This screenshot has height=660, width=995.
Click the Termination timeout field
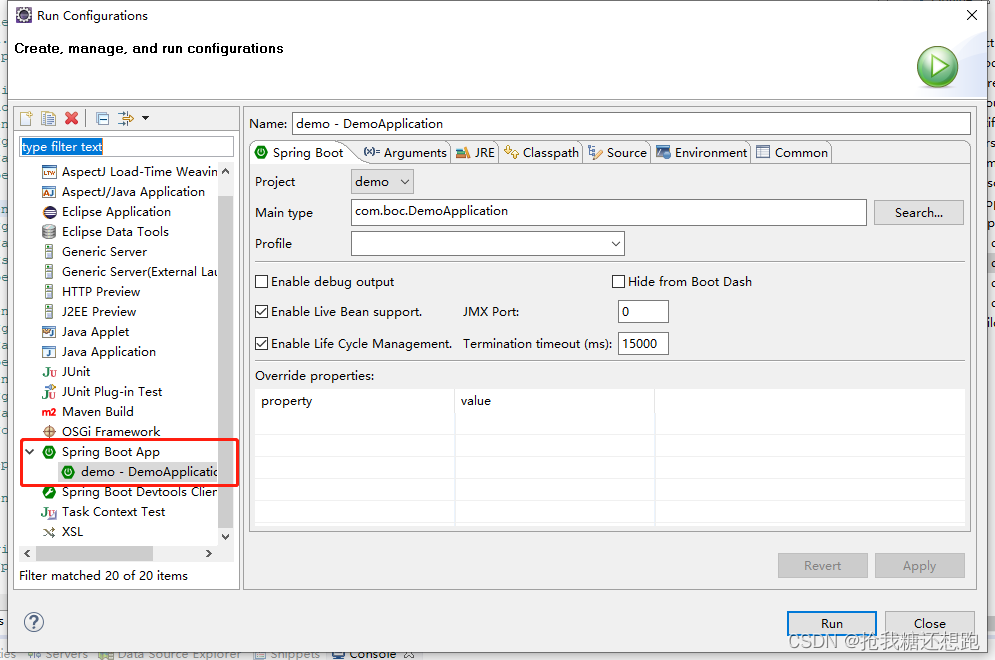point(643,343)
